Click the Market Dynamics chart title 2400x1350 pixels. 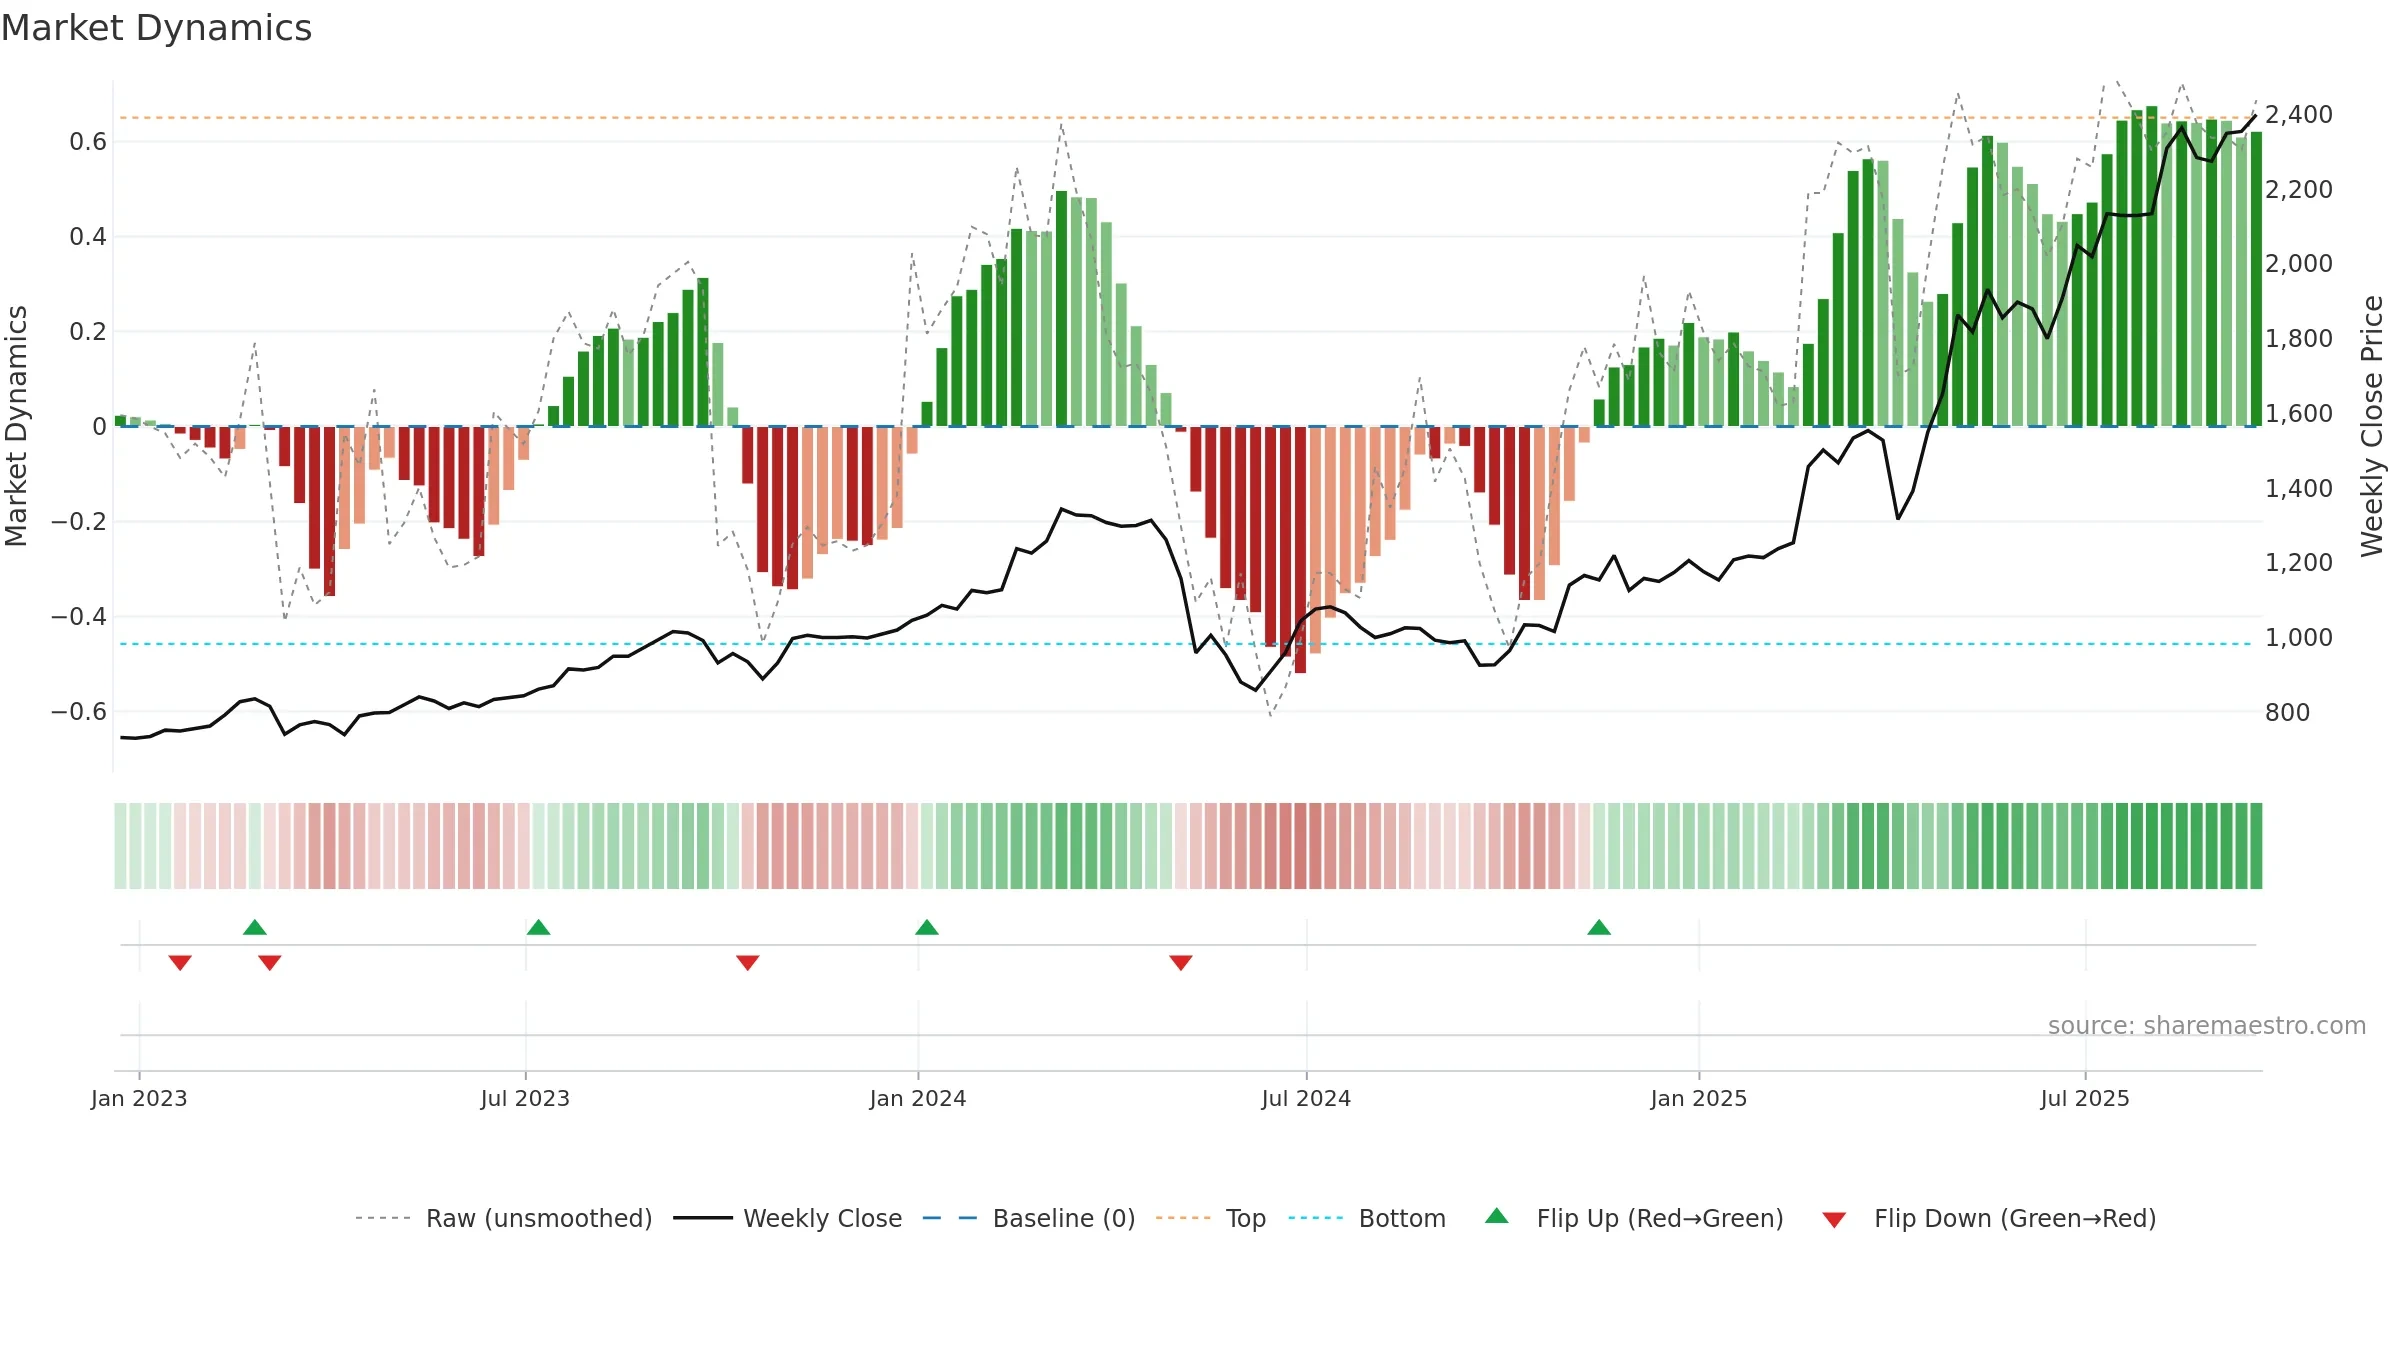coord(157,28)
